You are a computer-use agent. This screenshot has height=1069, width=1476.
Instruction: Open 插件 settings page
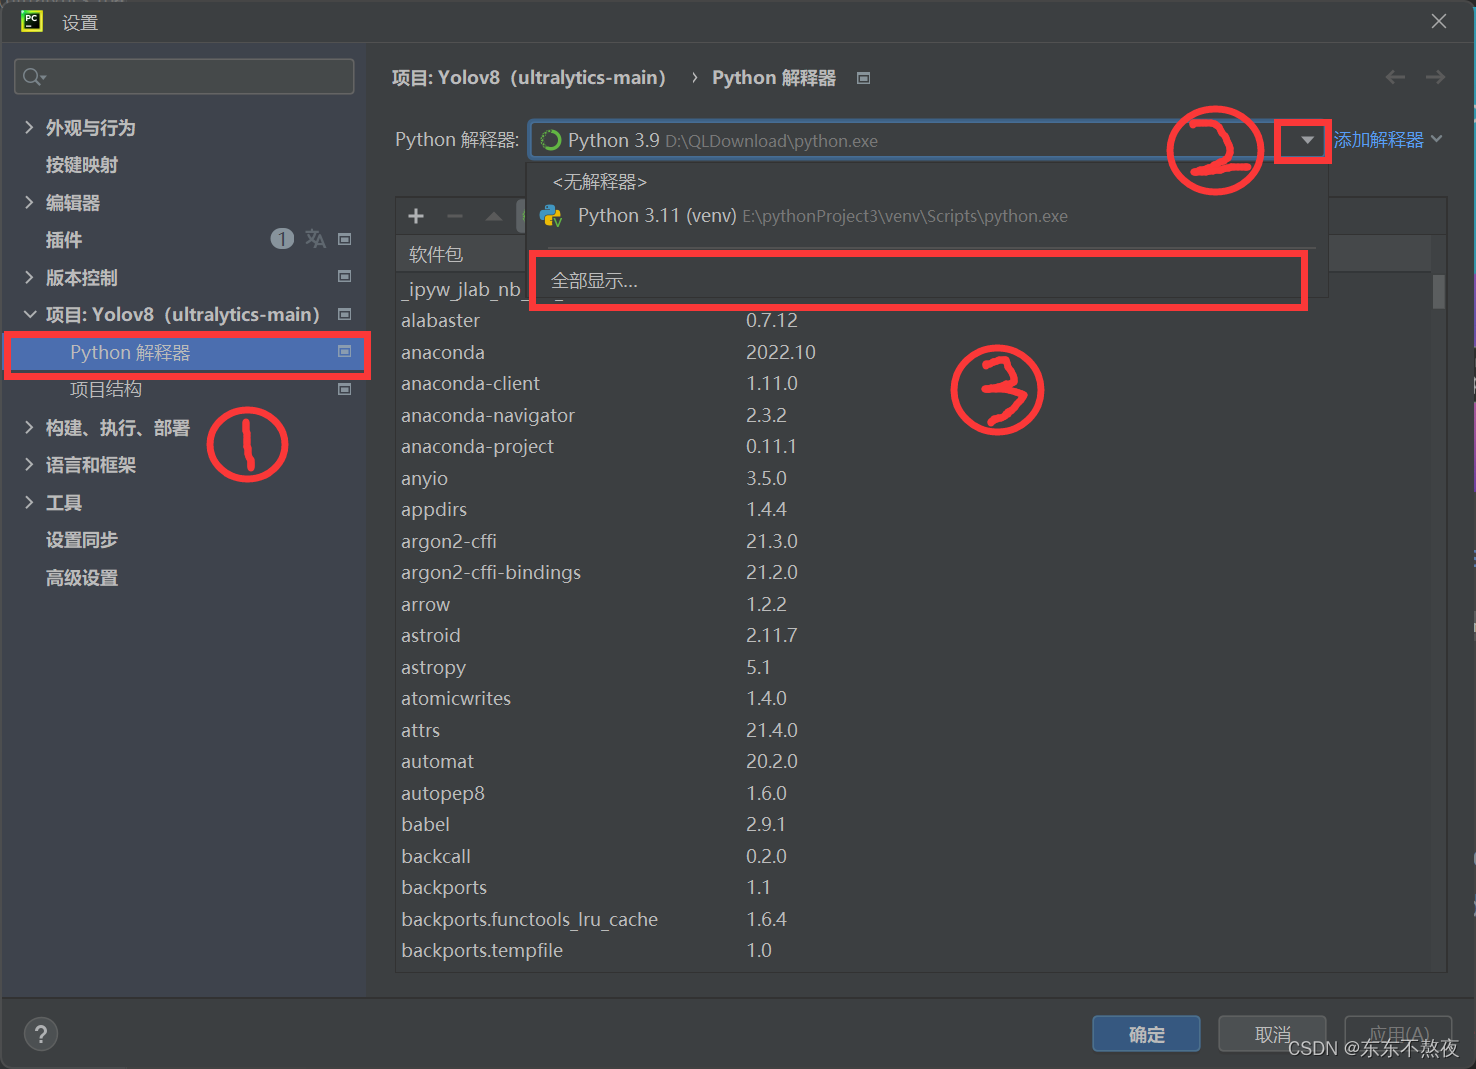pyautogui.click(x=64, y=240)
